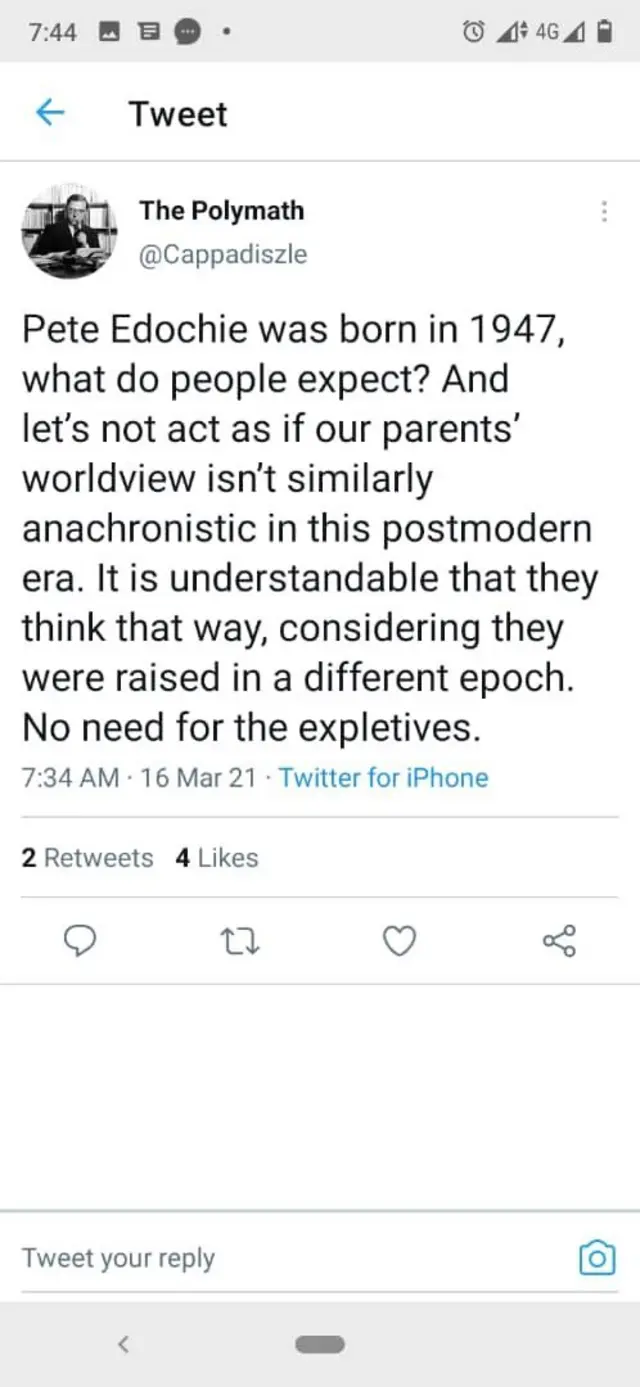Viewport: 640px width, 1387px height.
Task: Tap the @Cappadiszle handle
Action: click(x=223, y=254)
